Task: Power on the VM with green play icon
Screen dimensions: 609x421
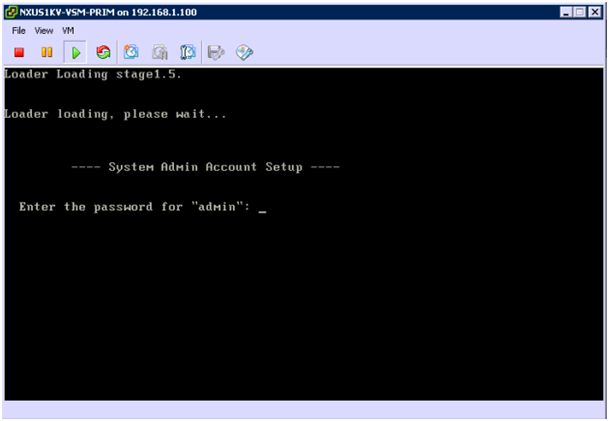Action: pyautogui.click(x=76, y=52)
